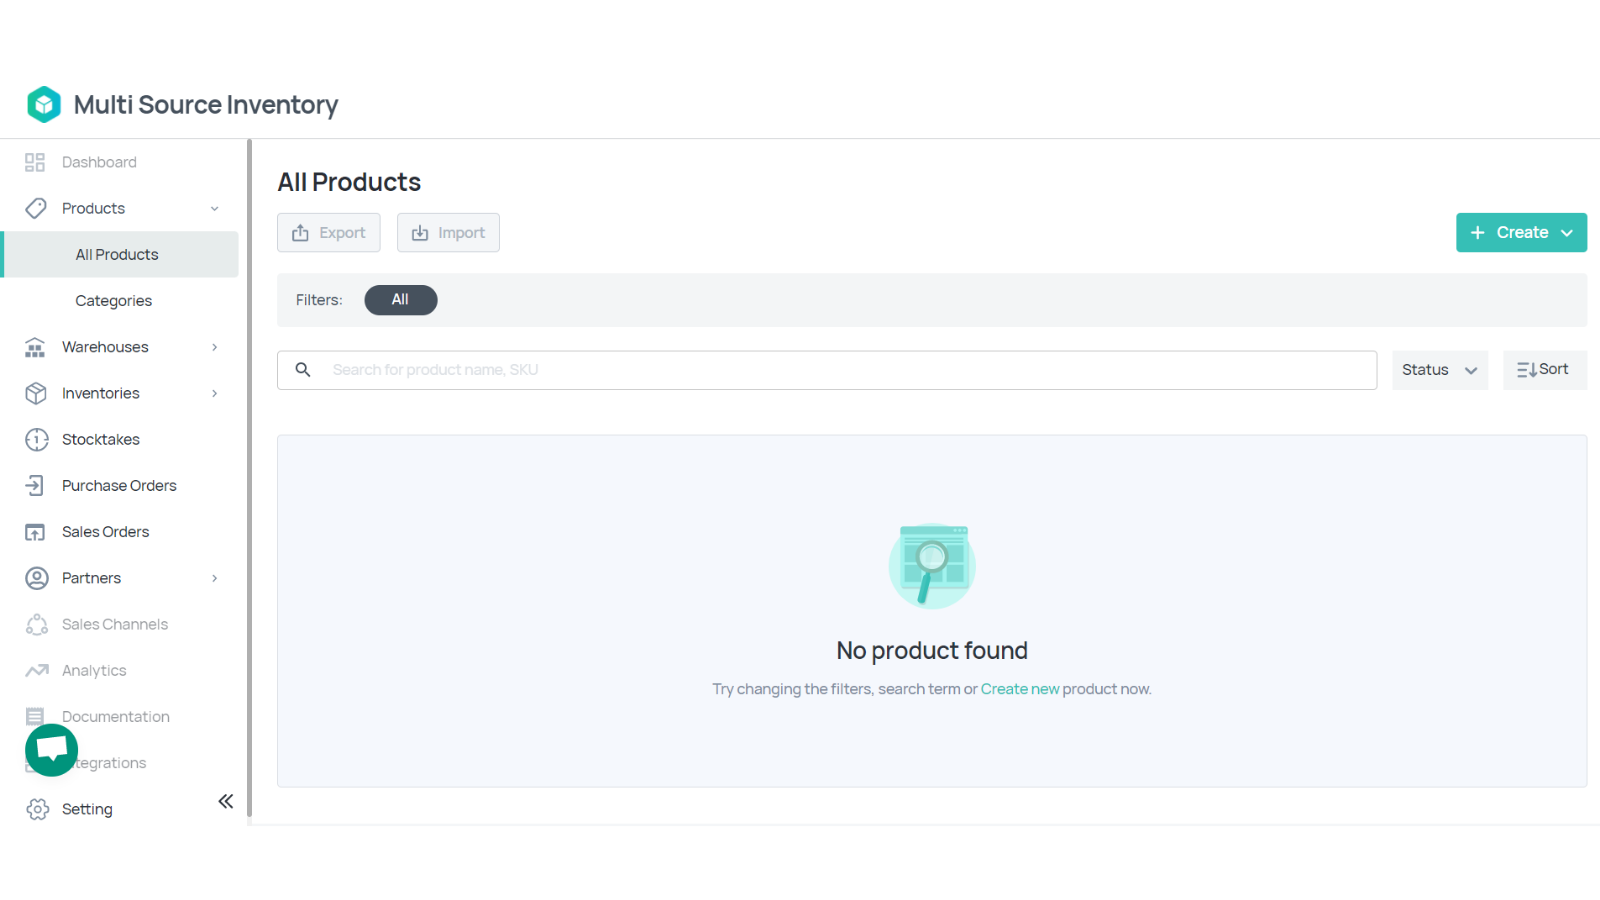Switch to the Categories menu item
The image size is (1600, 900).
pyautogui.click(x=113, y=300)
